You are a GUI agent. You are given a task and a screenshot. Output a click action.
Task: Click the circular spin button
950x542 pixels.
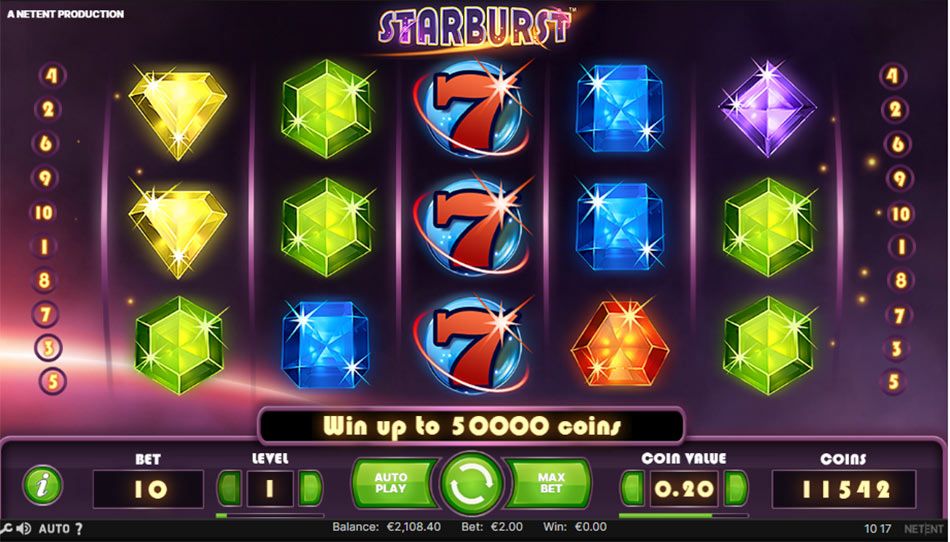(x=471, y=484)
